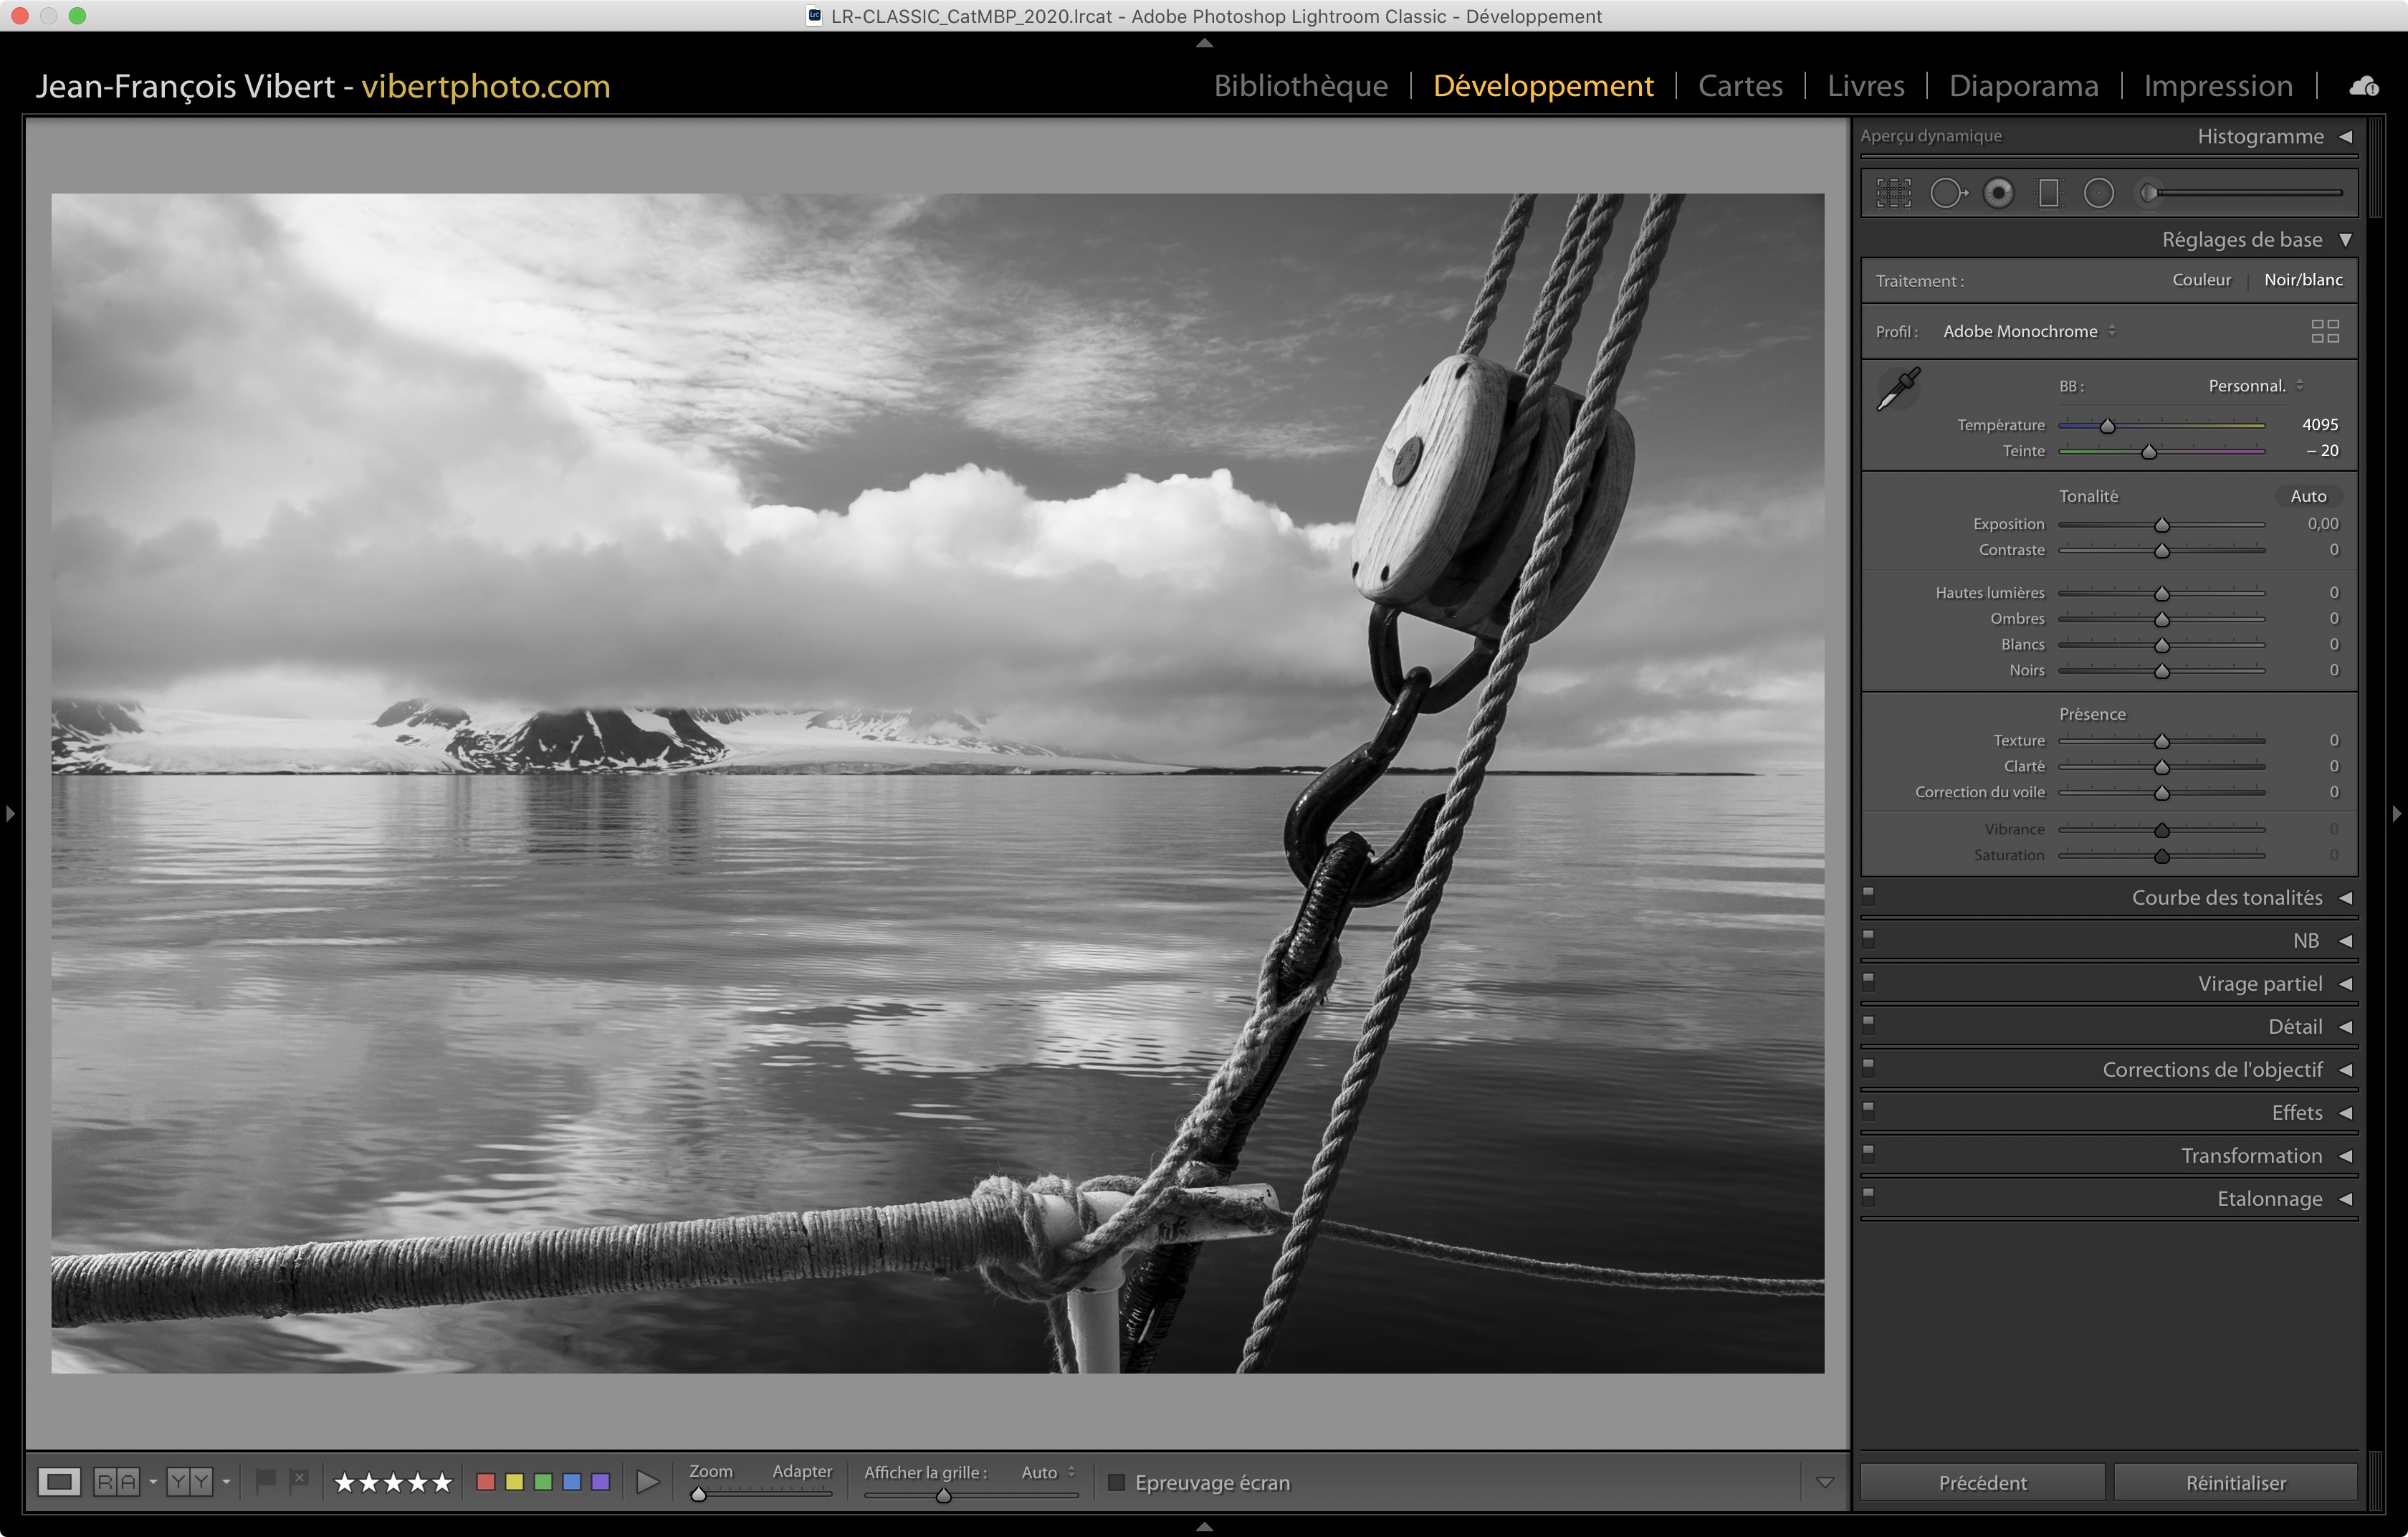The image size is (2408, 1537).
Task: Switch to the Bibliothèque module
Action: point(1300,86)
